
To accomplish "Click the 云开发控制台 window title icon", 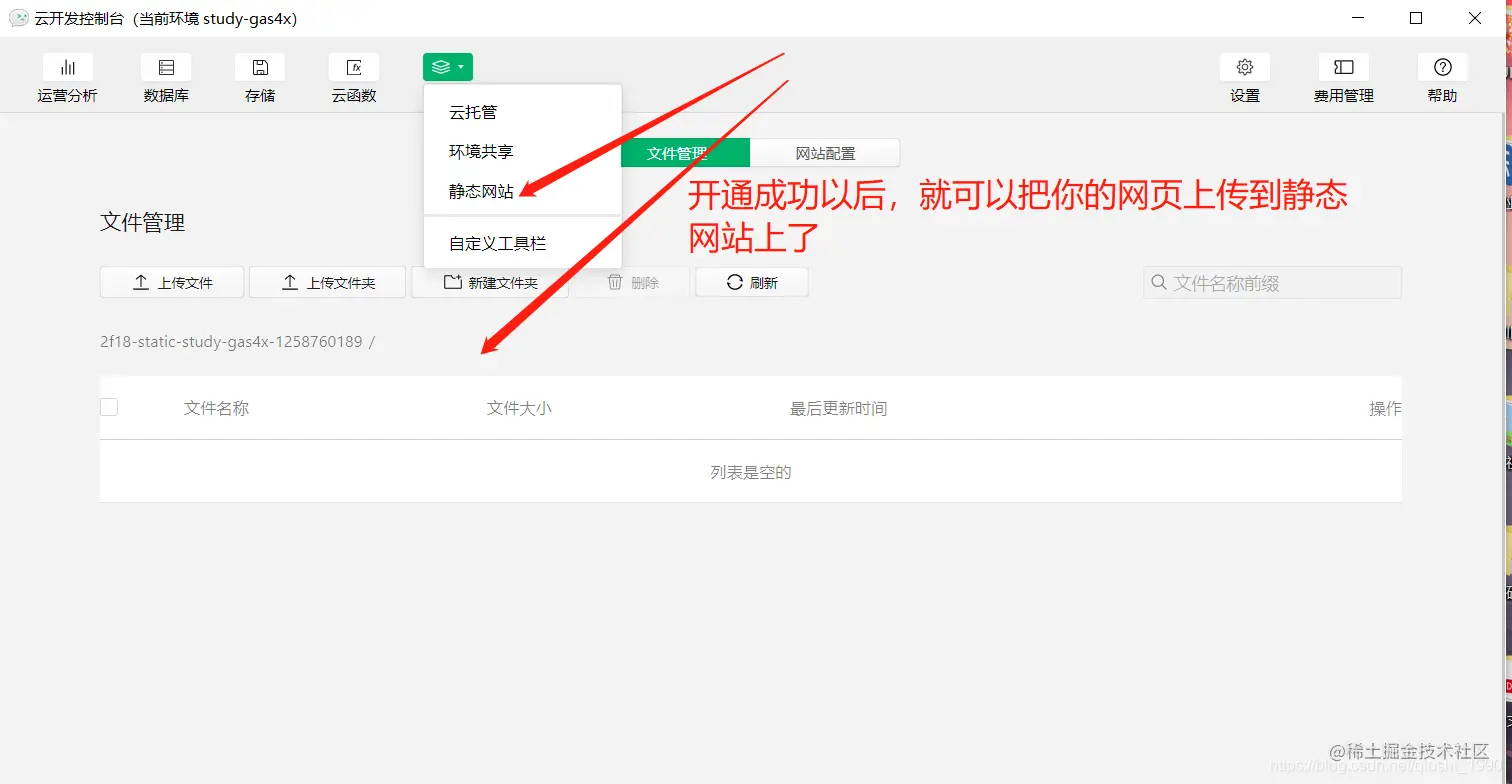I will [18, 18].
